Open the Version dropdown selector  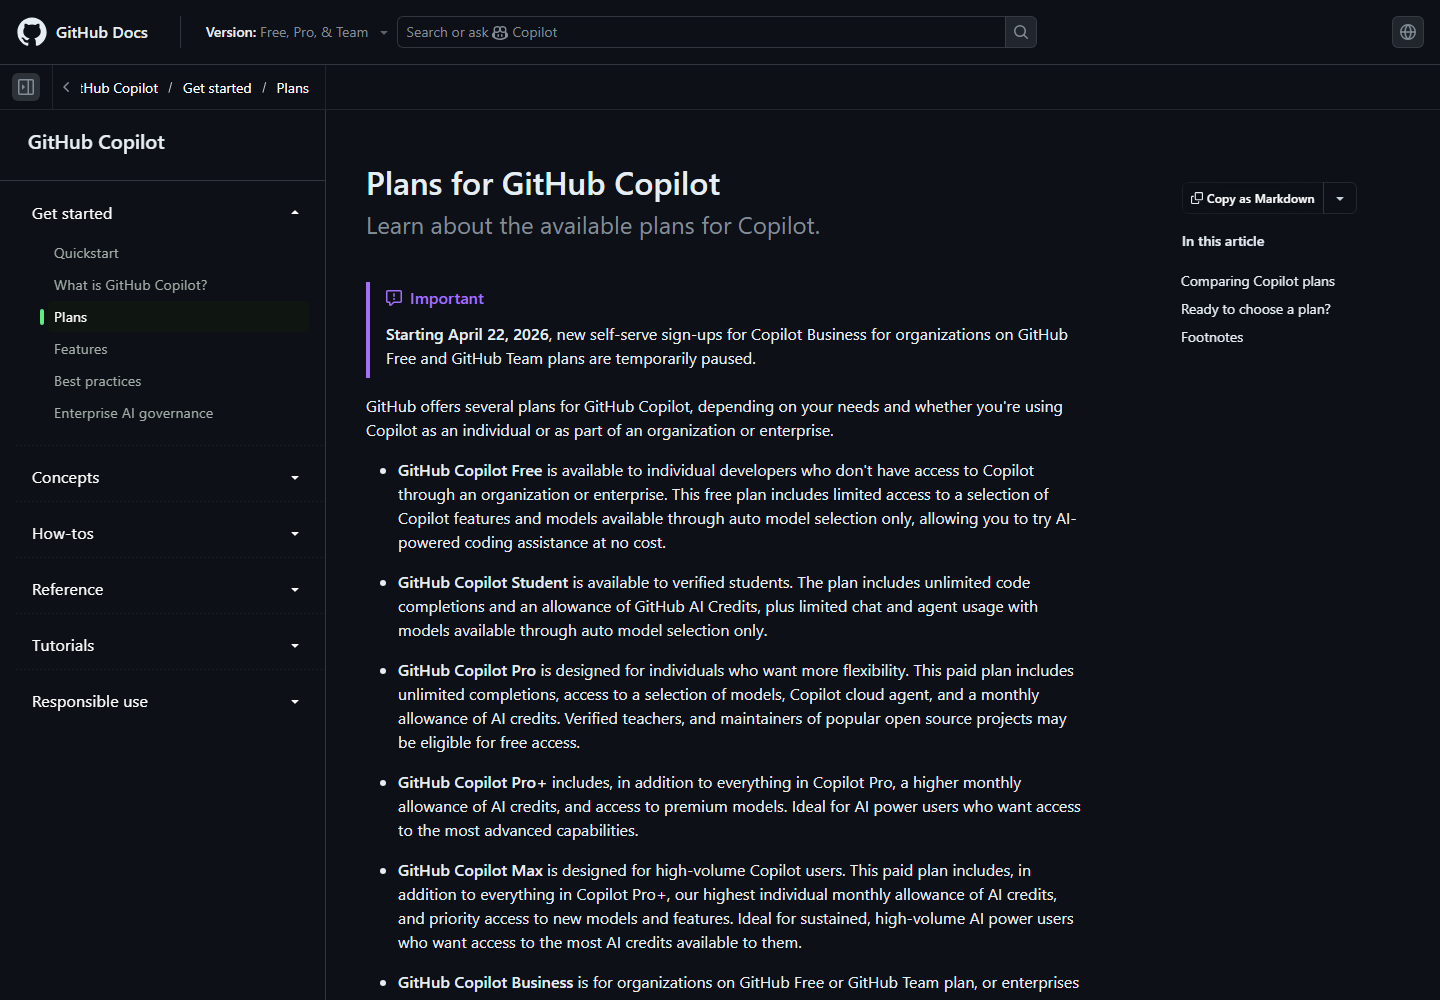coord(296,32)
